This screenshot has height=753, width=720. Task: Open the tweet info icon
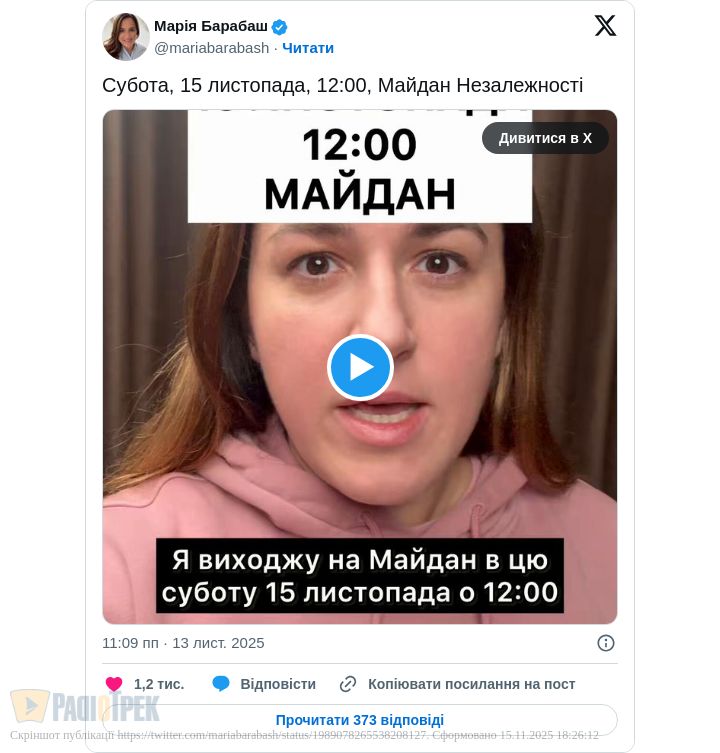pos(606,643)
